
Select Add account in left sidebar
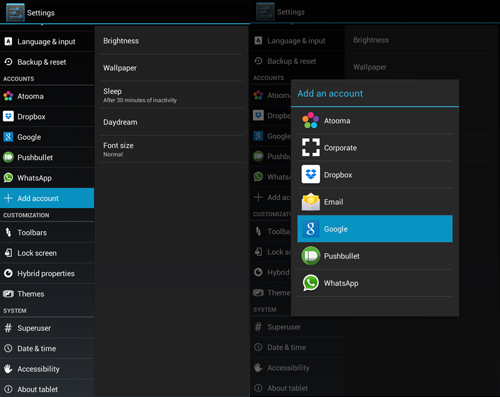(47, 198)
